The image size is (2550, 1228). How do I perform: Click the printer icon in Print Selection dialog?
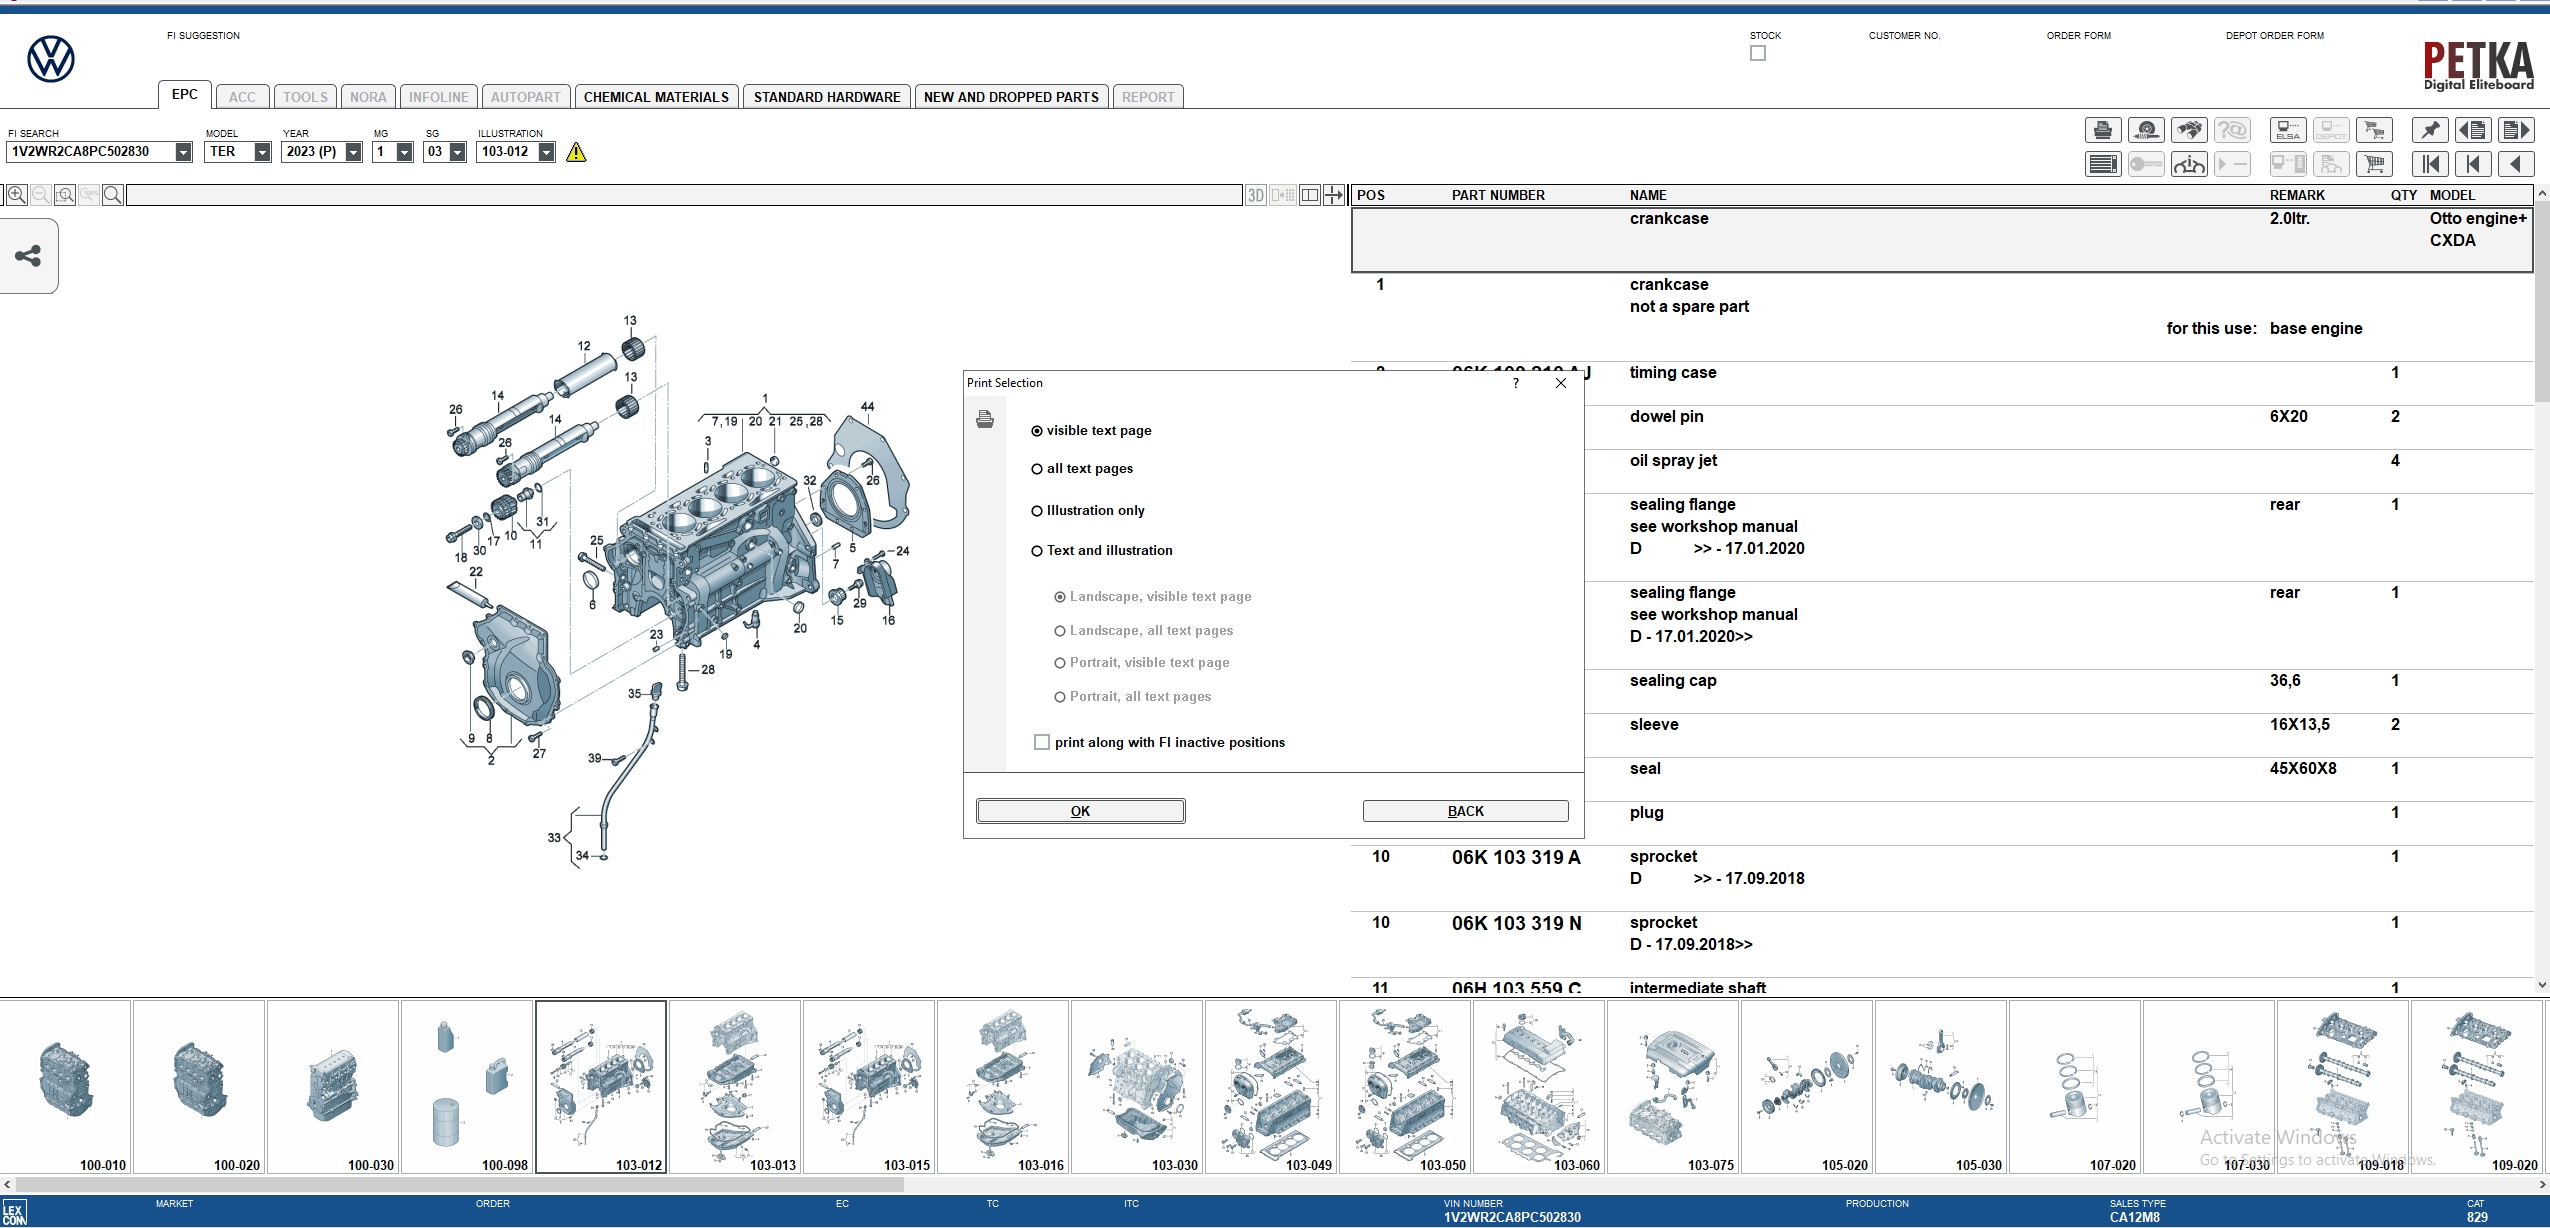[985, 419]
